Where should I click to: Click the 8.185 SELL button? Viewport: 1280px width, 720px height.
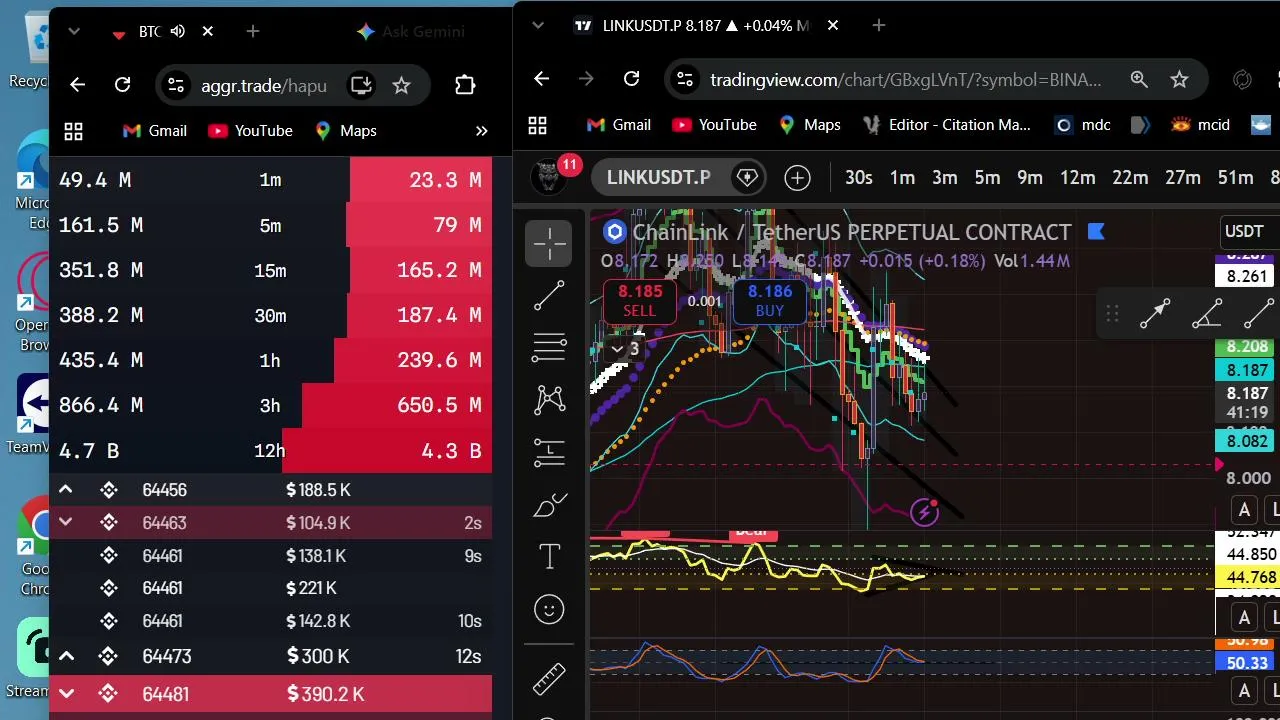640,300
